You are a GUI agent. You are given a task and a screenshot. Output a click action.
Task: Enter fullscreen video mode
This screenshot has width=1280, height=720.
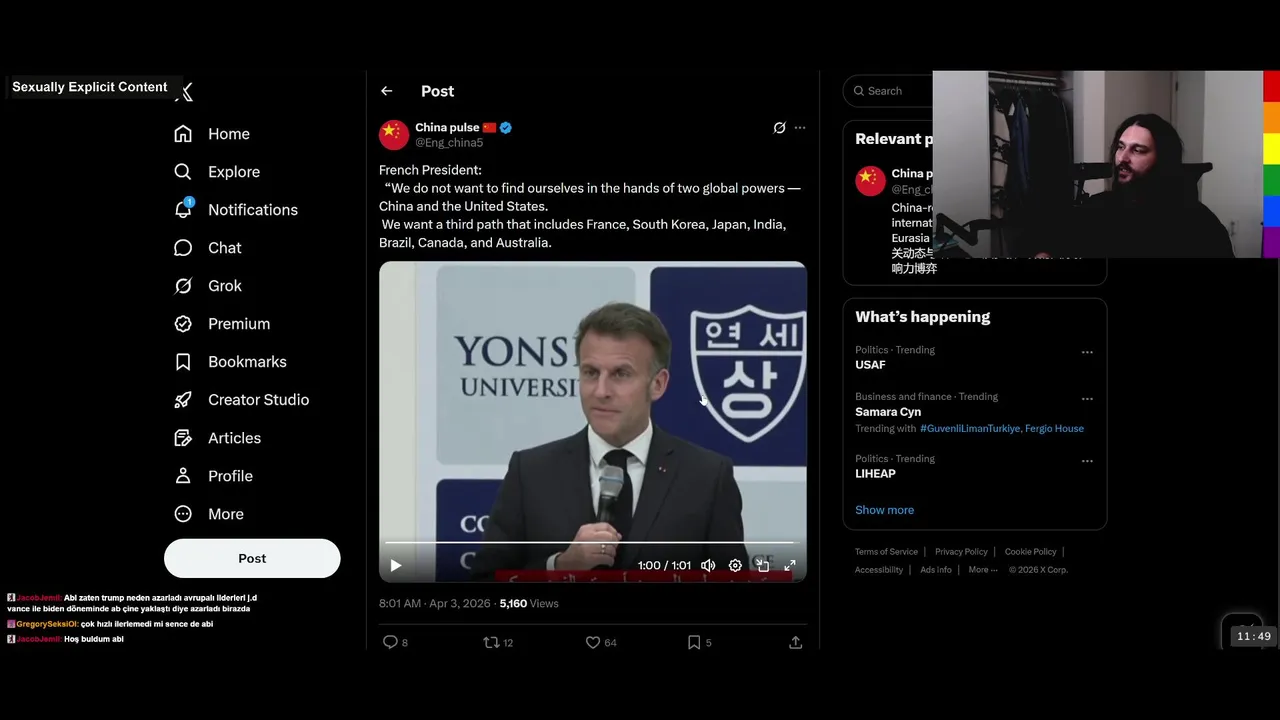[789, 565]
